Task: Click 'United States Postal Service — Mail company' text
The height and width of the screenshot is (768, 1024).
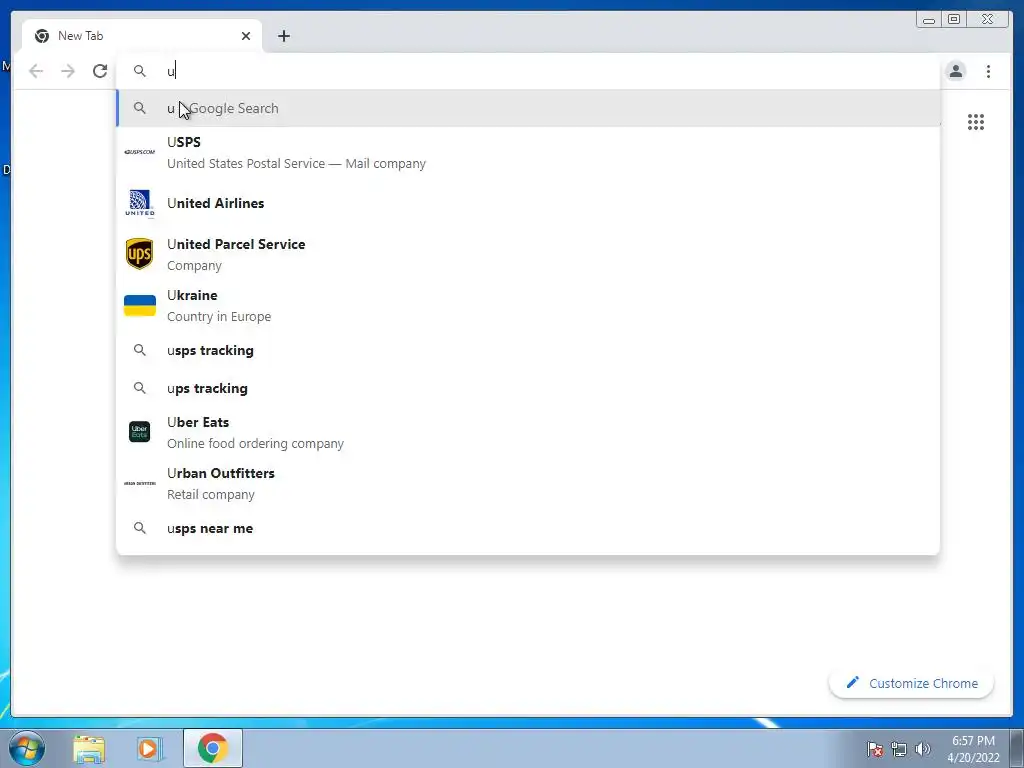Action: tap(296, 164)
